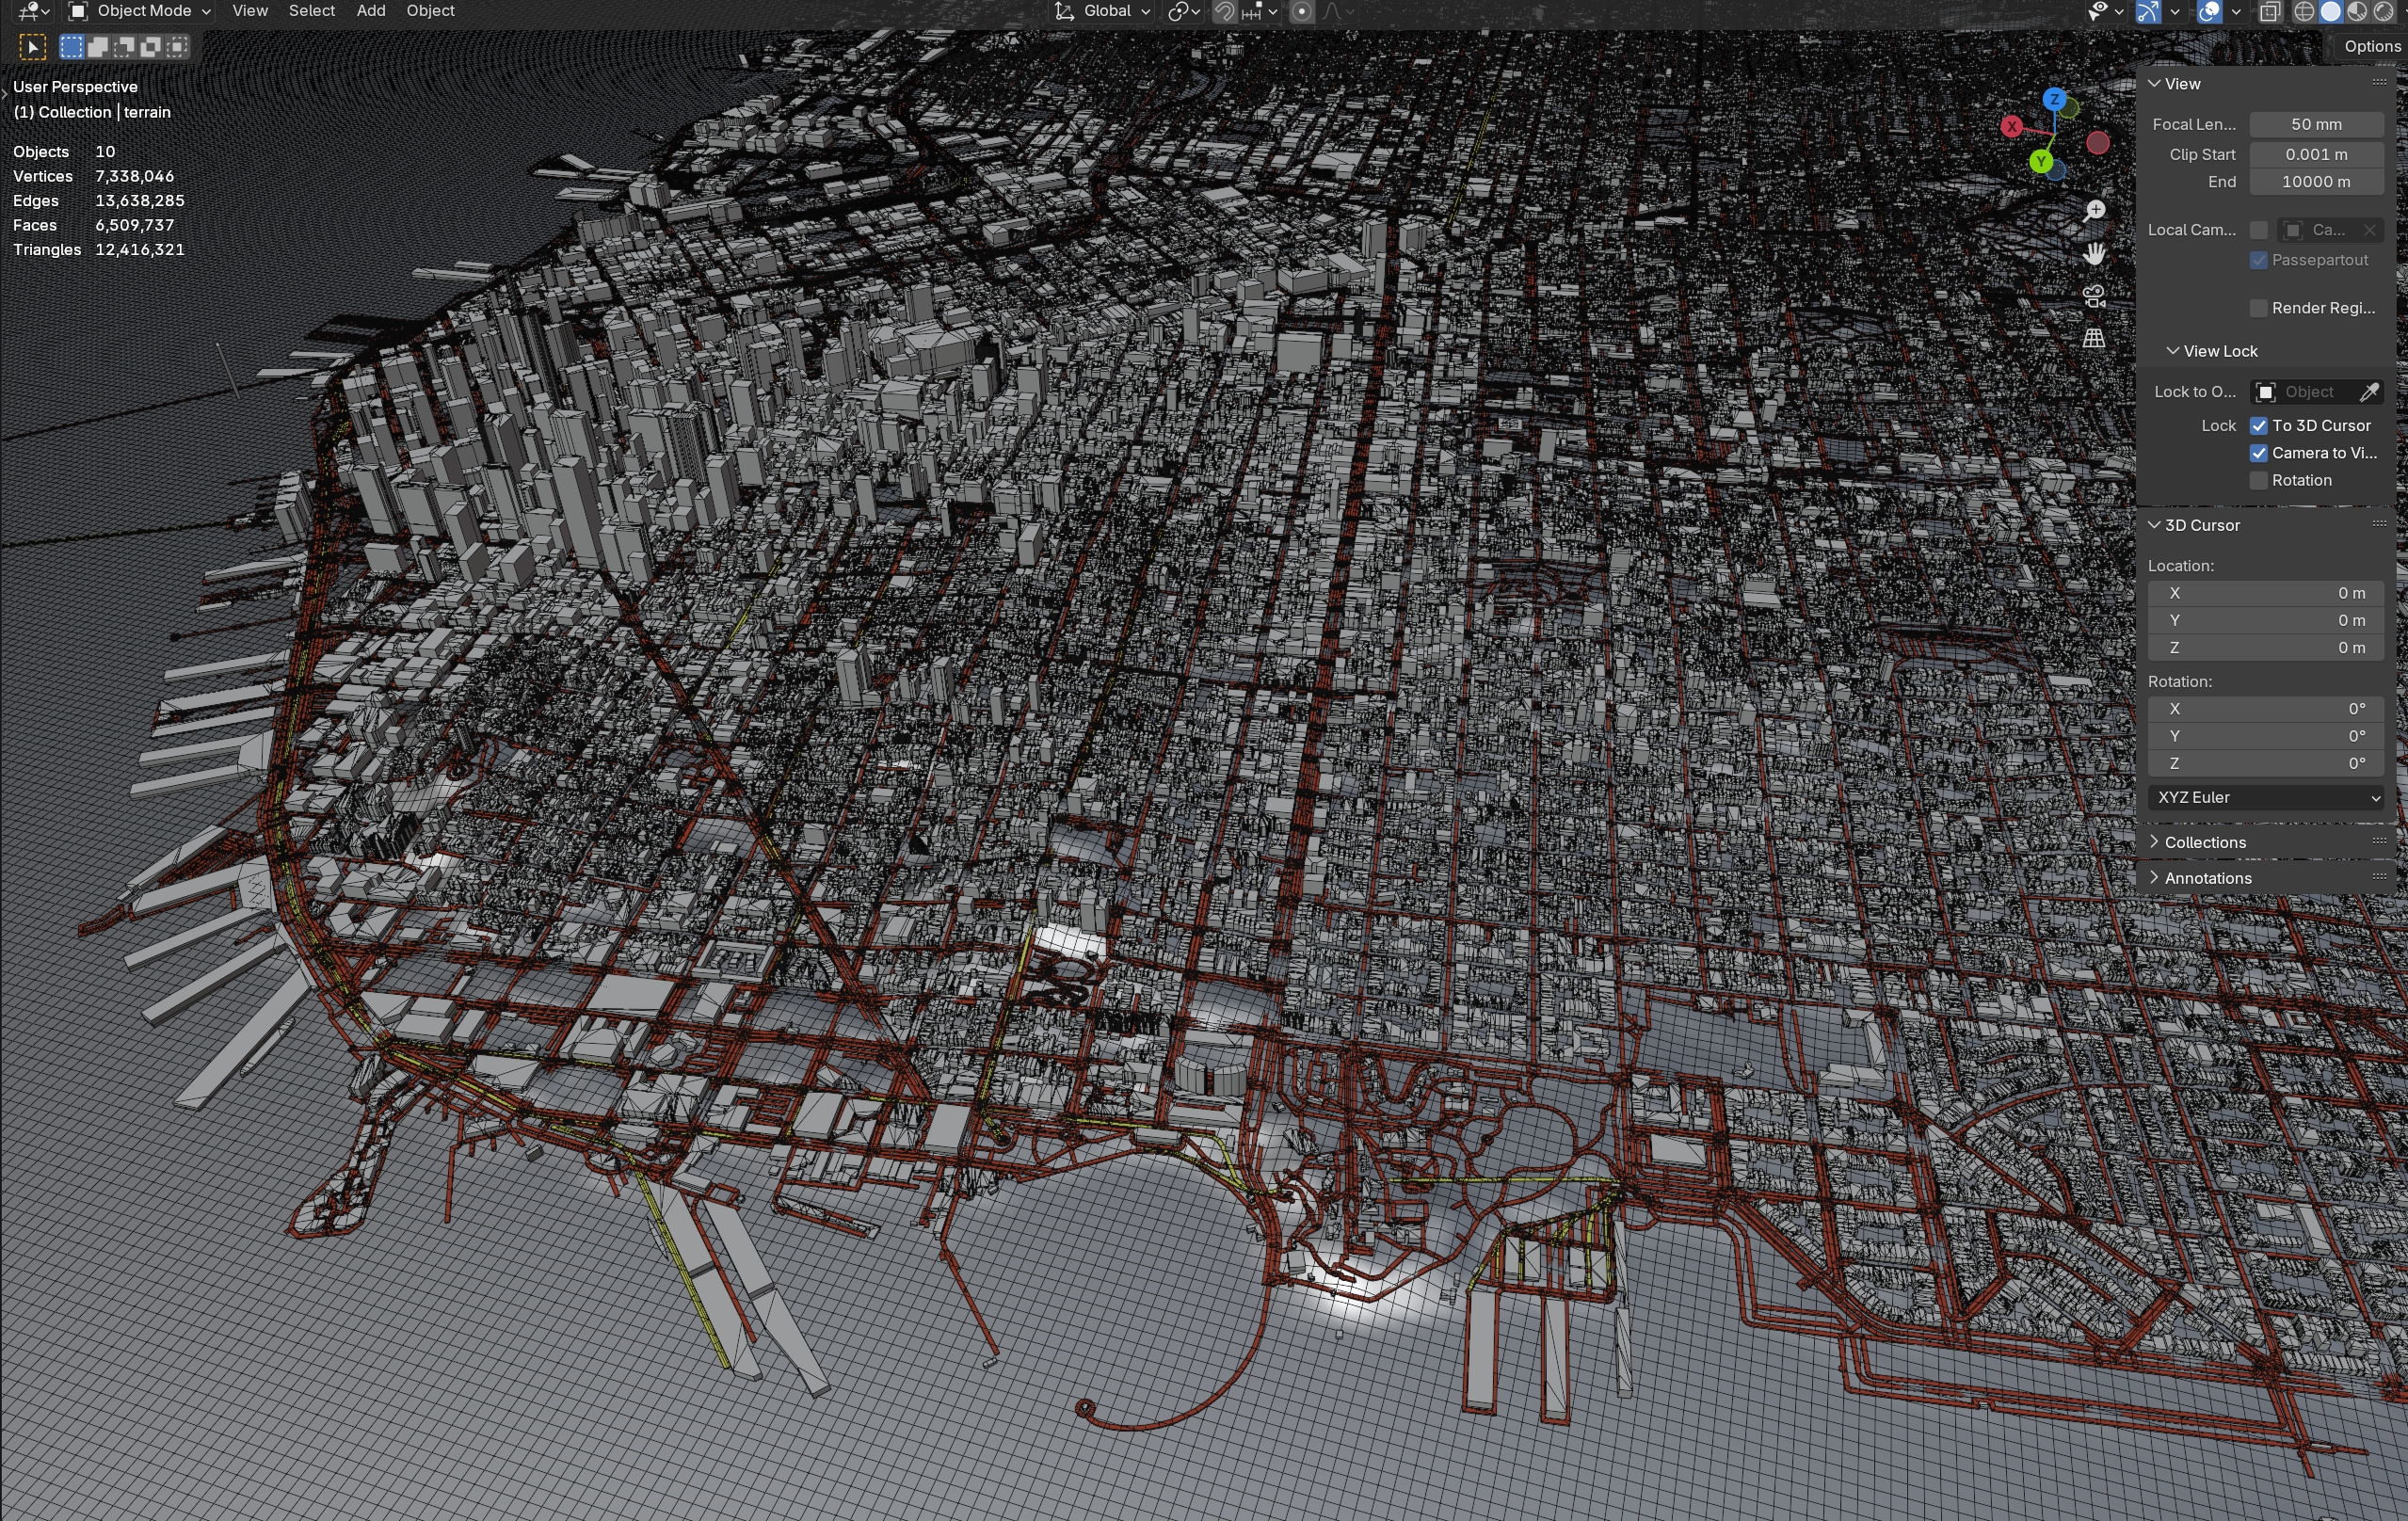Viewport: 2408px width, 1521px height.
Task: Open the Object Mode dropdown
Action: [x=140, y=11]
